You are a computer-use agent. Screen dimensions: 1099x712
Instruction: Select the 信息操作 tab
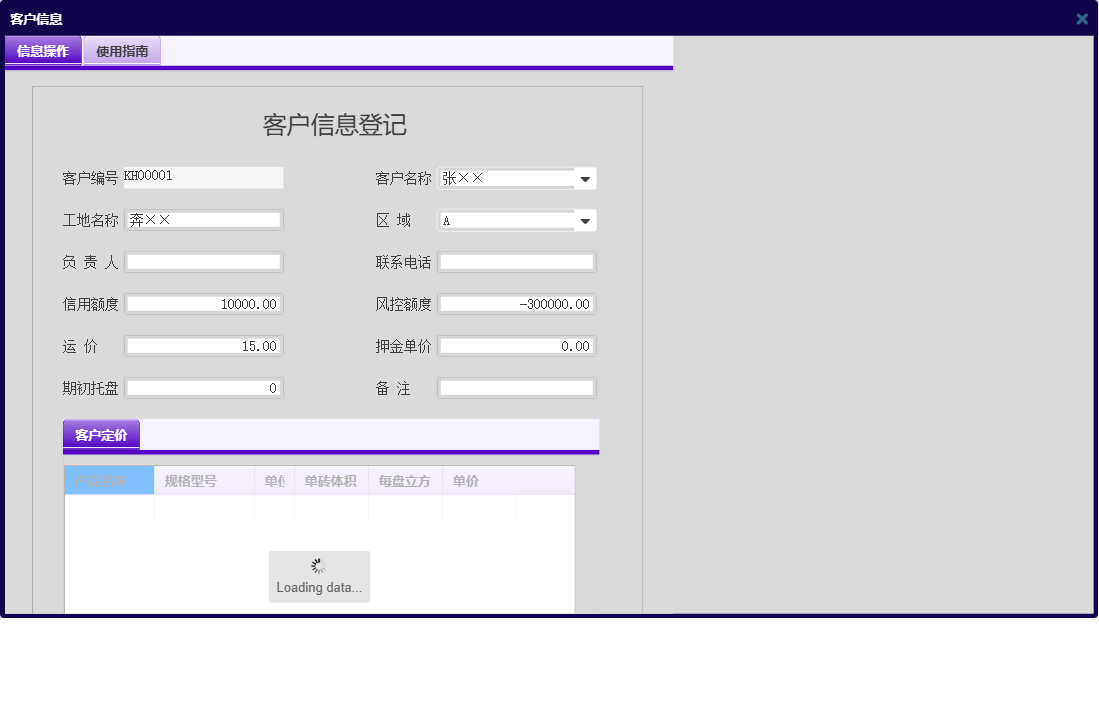tap(43, 49)
